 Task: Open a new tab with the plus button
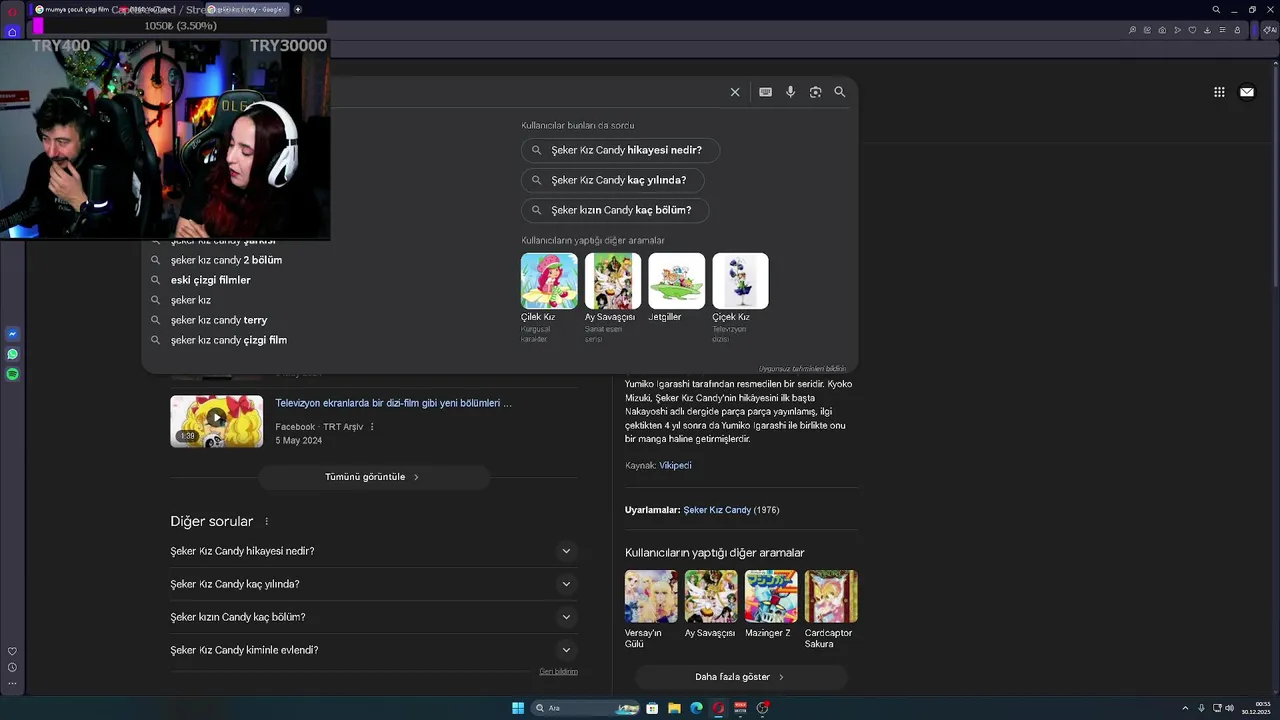click(298, 9)
